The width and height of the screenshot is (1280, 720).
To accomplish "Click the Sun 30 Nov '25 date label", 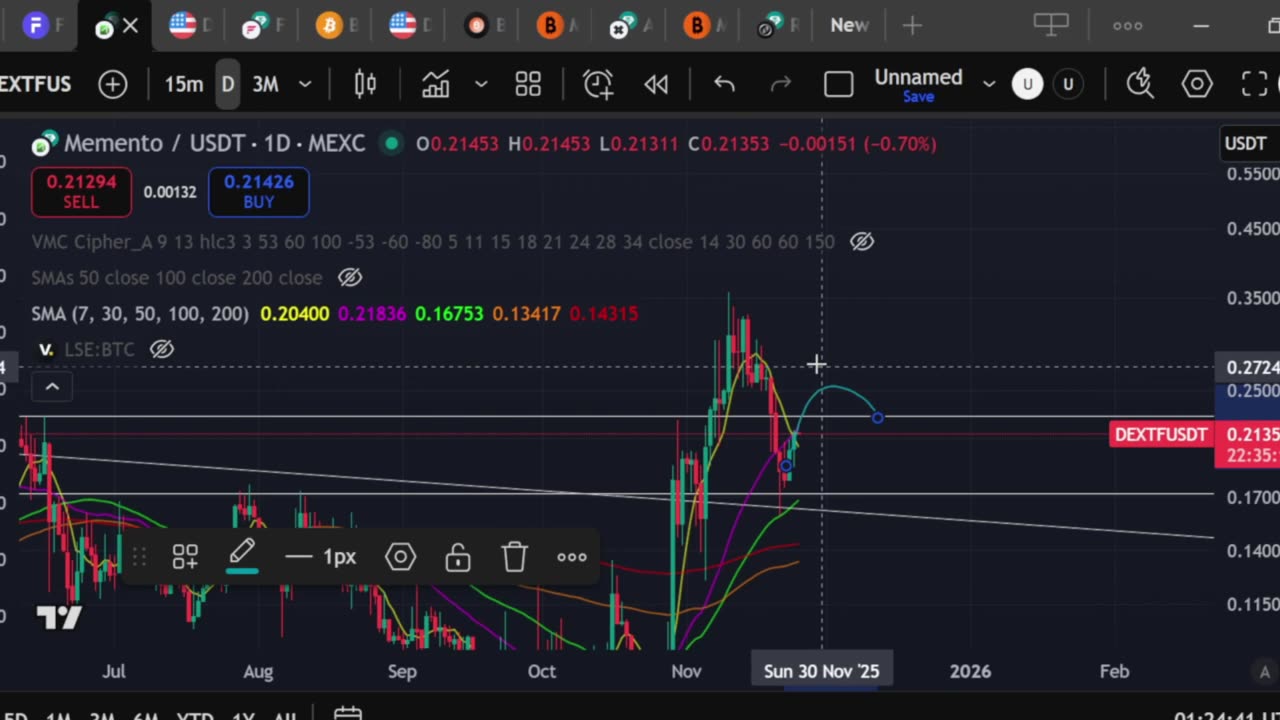I will pos(822,672).
